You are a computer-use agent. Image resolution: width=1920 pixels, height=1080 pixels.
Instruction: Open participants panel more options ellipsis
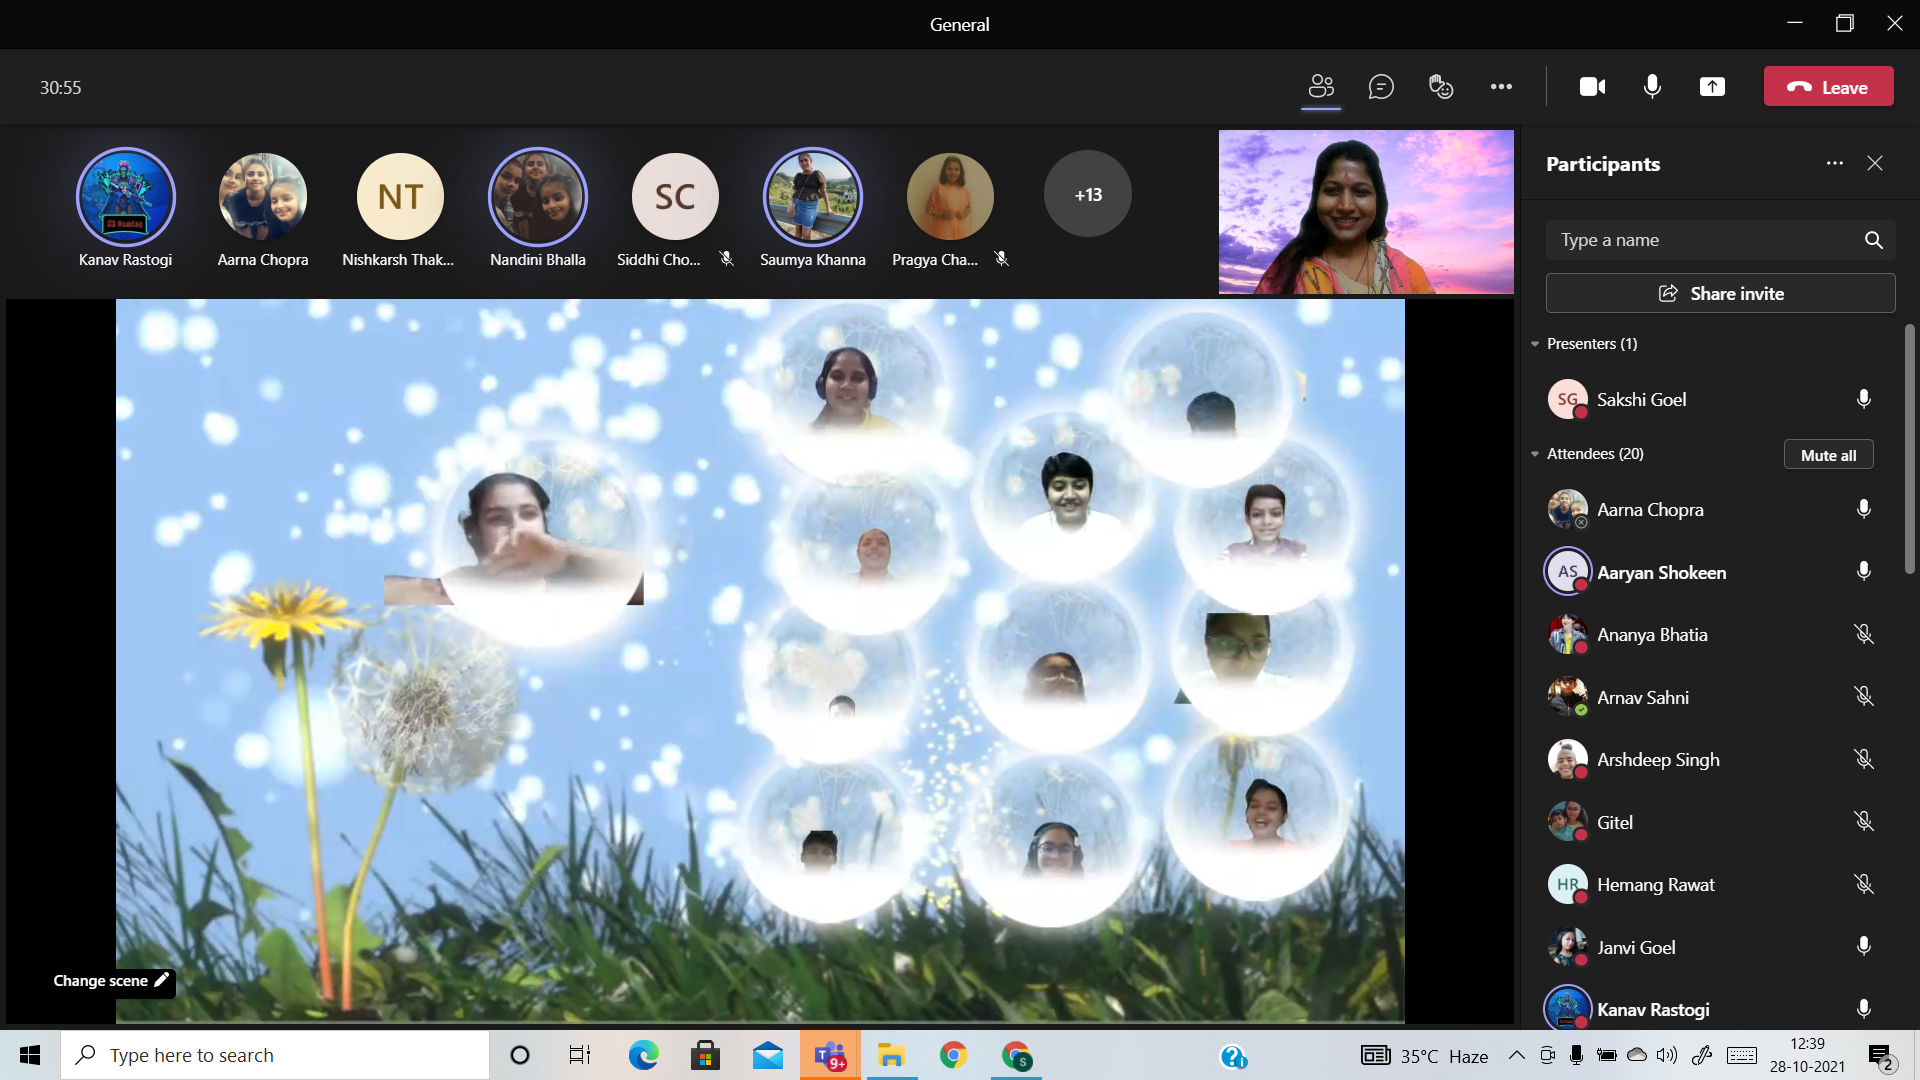pos(1834,163)
